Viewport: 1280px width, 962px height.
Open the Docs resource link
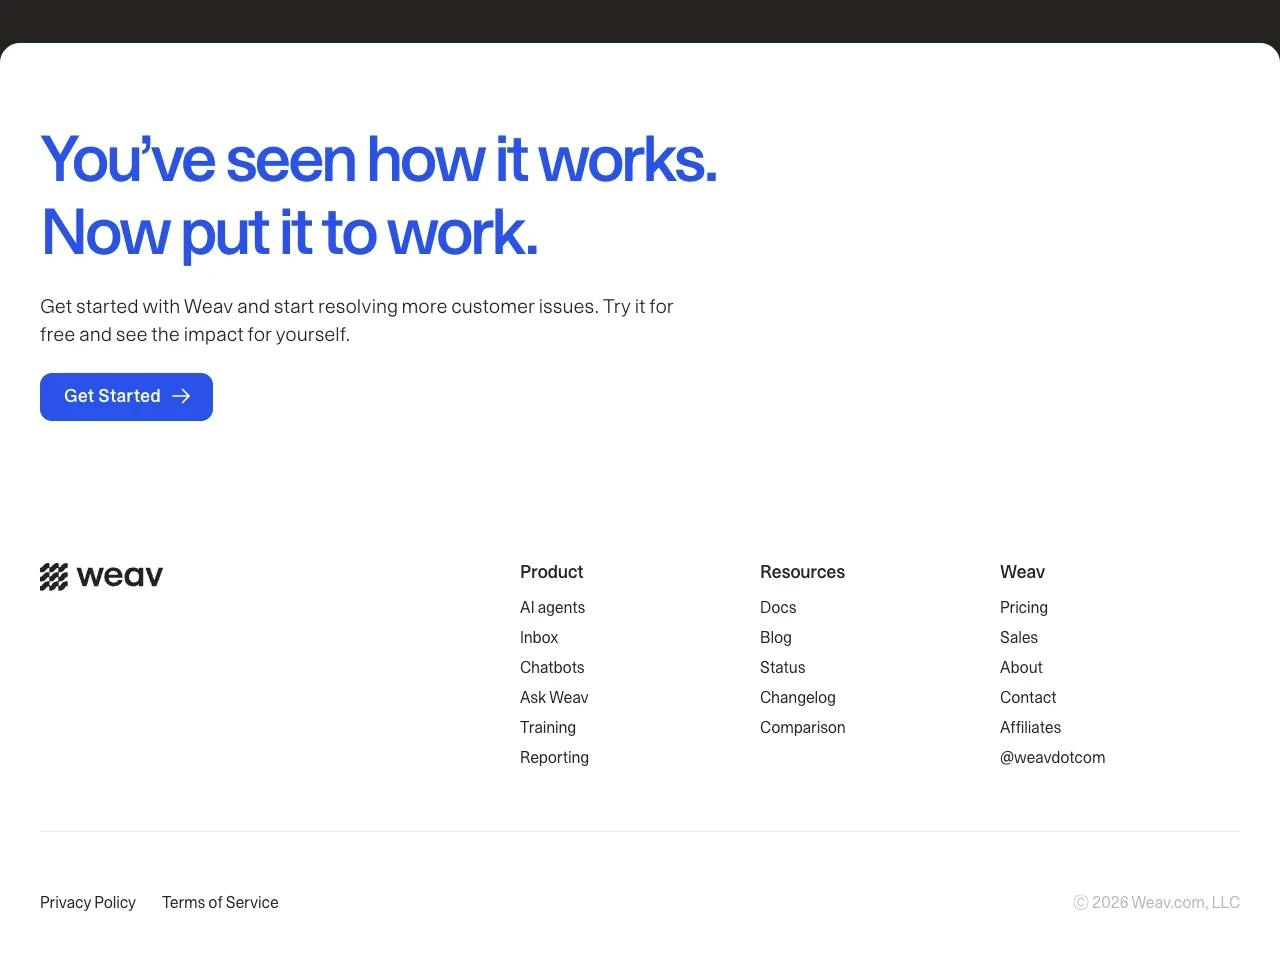[778, 607]
